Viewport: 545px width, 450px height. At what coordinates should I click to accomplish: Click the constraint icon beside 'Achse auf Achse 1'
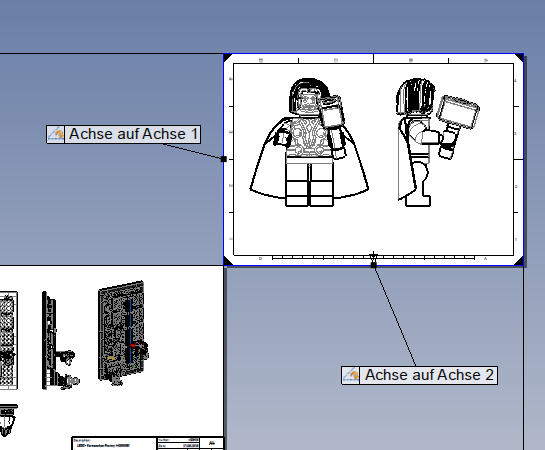point(55,134)
